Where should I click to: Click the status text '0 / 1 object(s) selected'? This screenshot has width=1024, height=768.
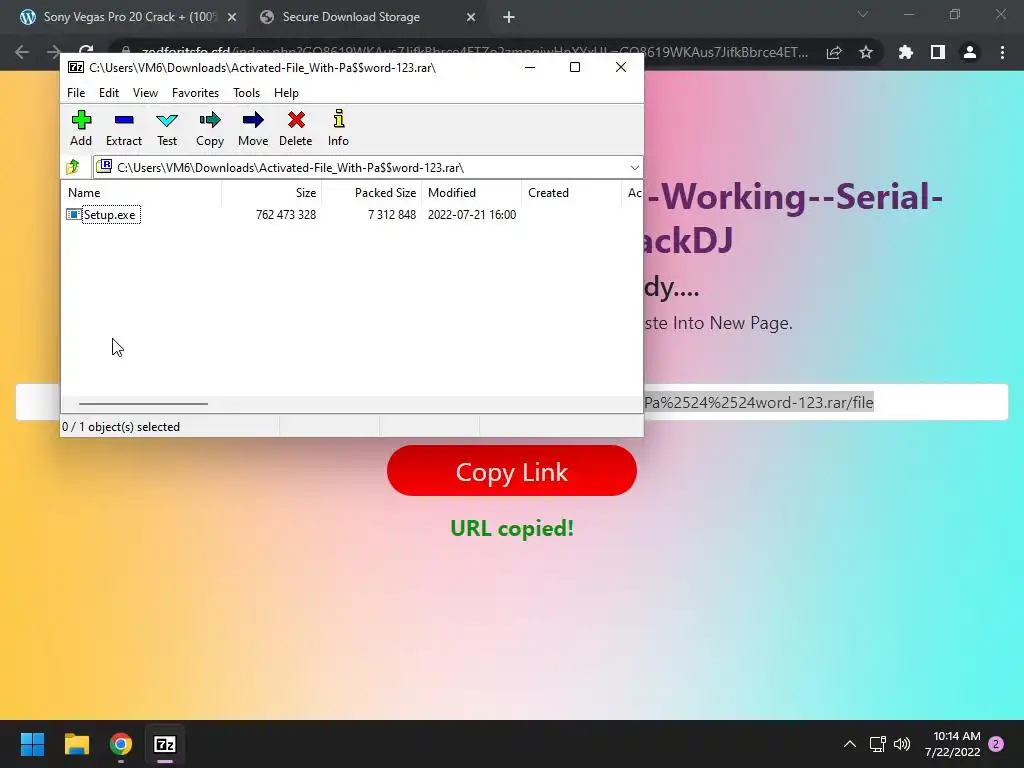click(121, 426)
